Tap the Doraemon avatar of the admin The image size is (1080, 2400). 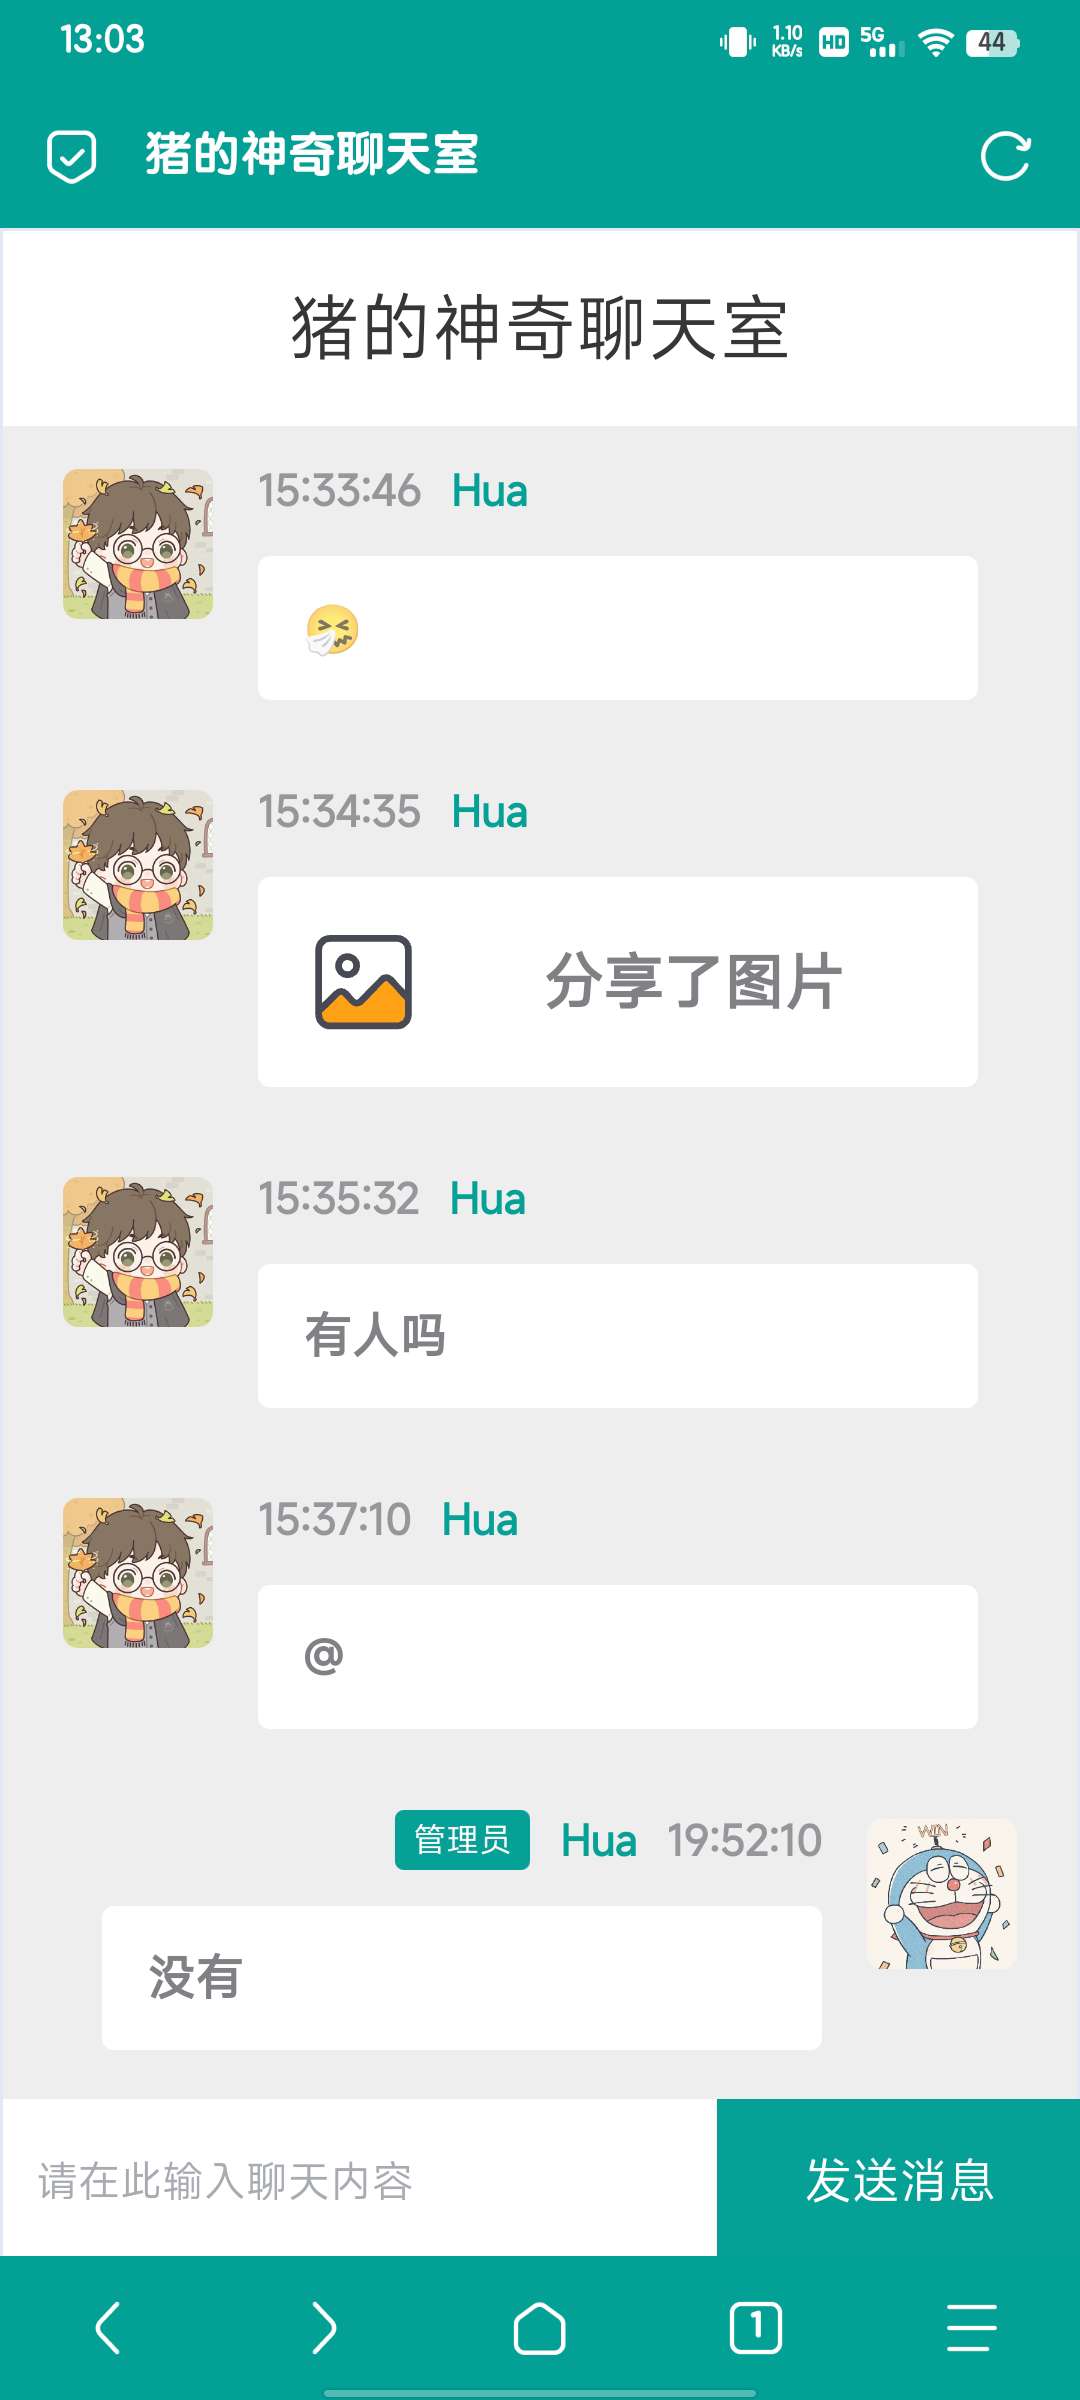pos(942,1894)
